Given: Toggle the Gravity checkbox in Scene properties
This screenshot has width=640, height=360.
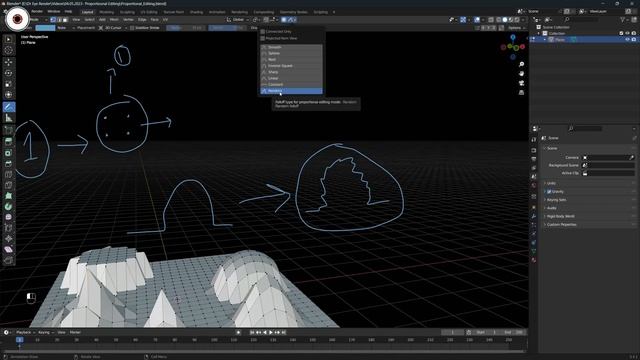Looking at the screenshot, I should pos(549,191).
